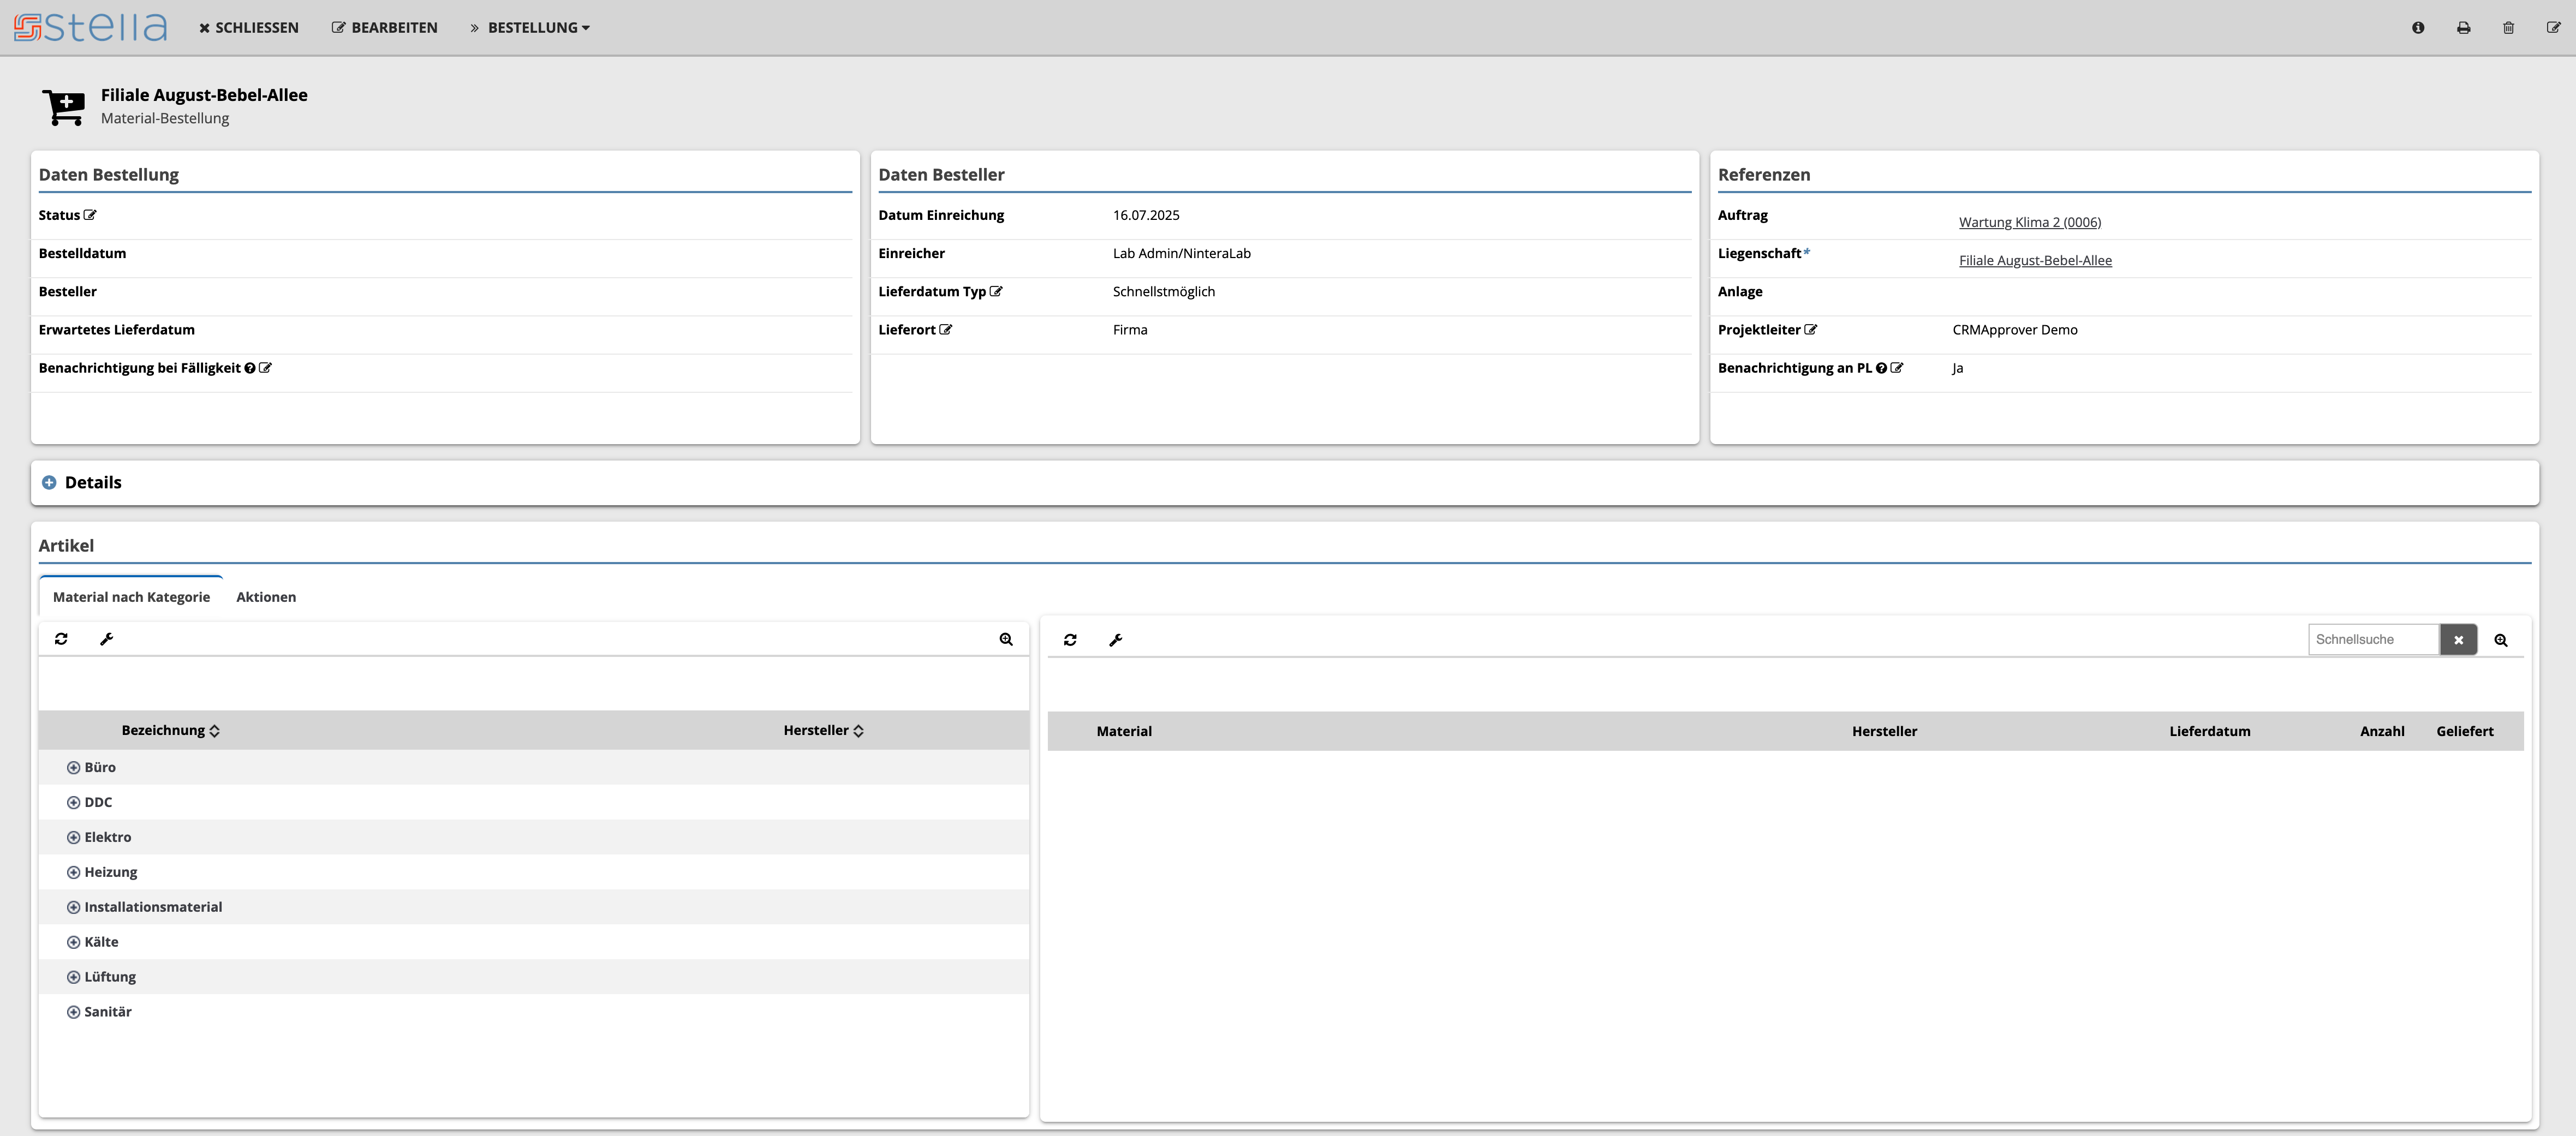Expand the Elektro category node
The width and height of the screenshot is (2576, 1136).
73,837
